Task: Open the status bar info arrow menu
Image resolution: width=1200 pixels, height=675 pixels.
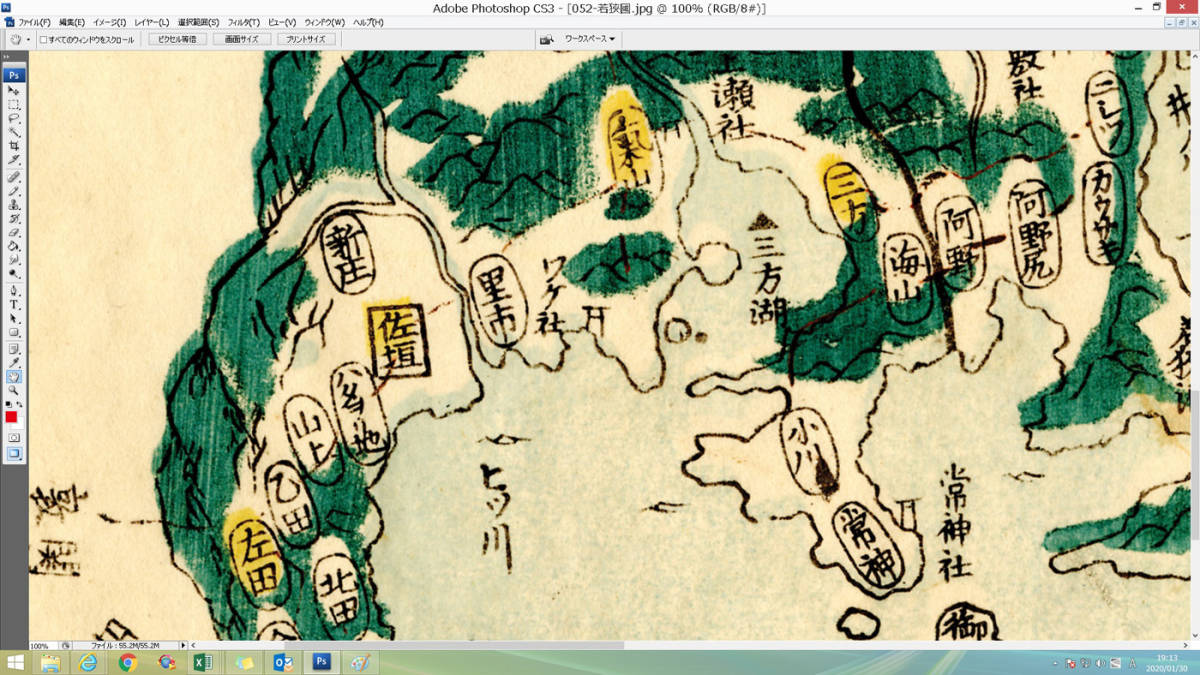Action: pyautogui.click(x=184, y=646)
